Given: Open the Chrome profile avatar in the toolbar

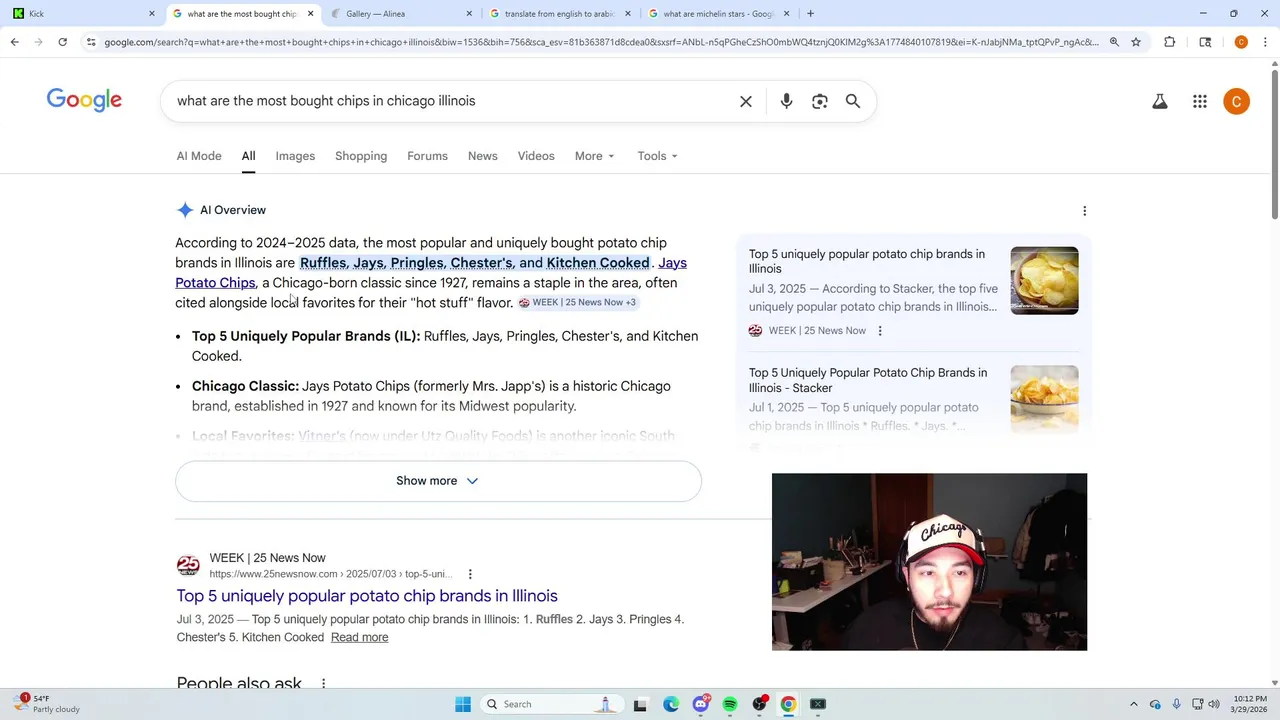Looking at the screenshot, I should click(1241, 42).
